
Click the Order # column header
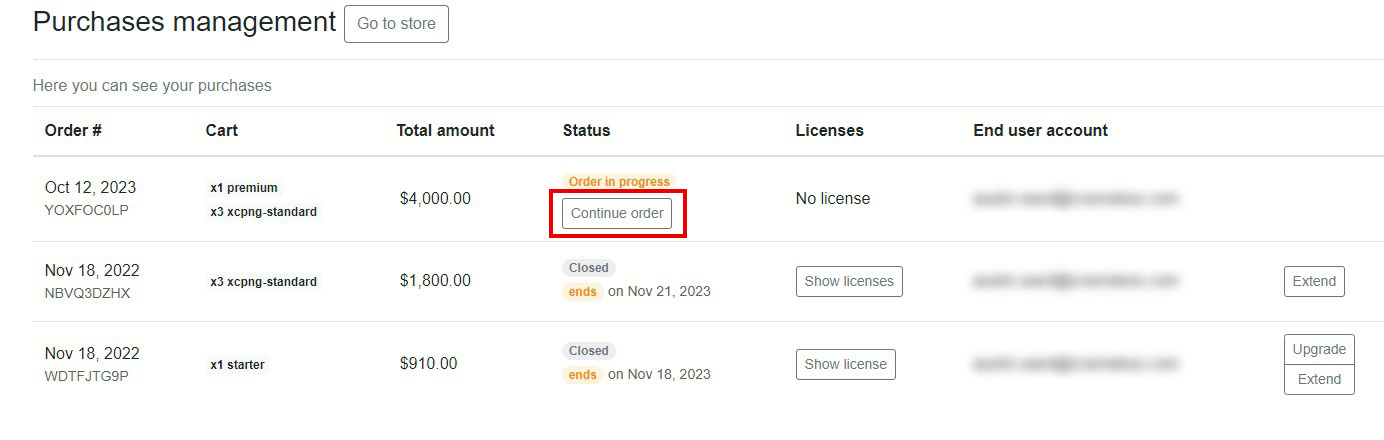[x=73, y=130]
